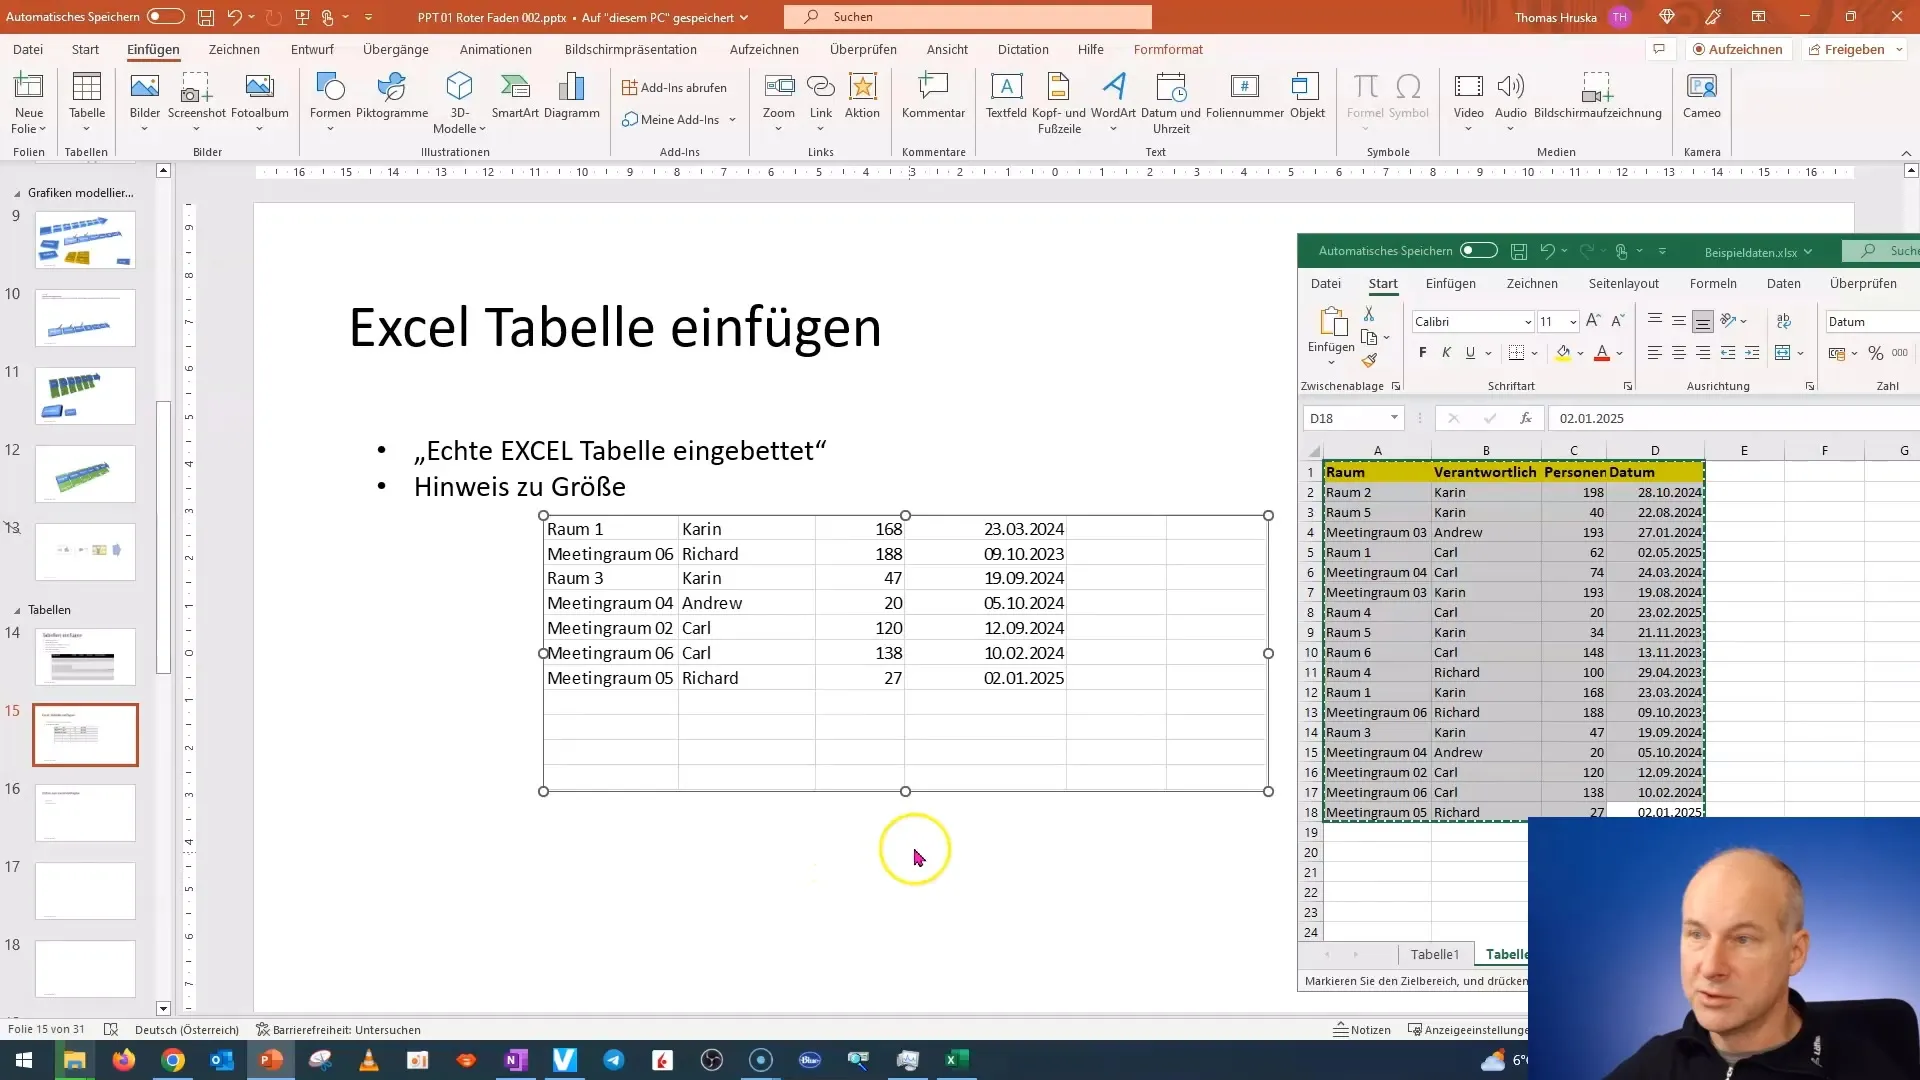Viewport: 1920px width, 1080px height.
Task: Select slide 14 thumbnail
Action: pos(85,656)
